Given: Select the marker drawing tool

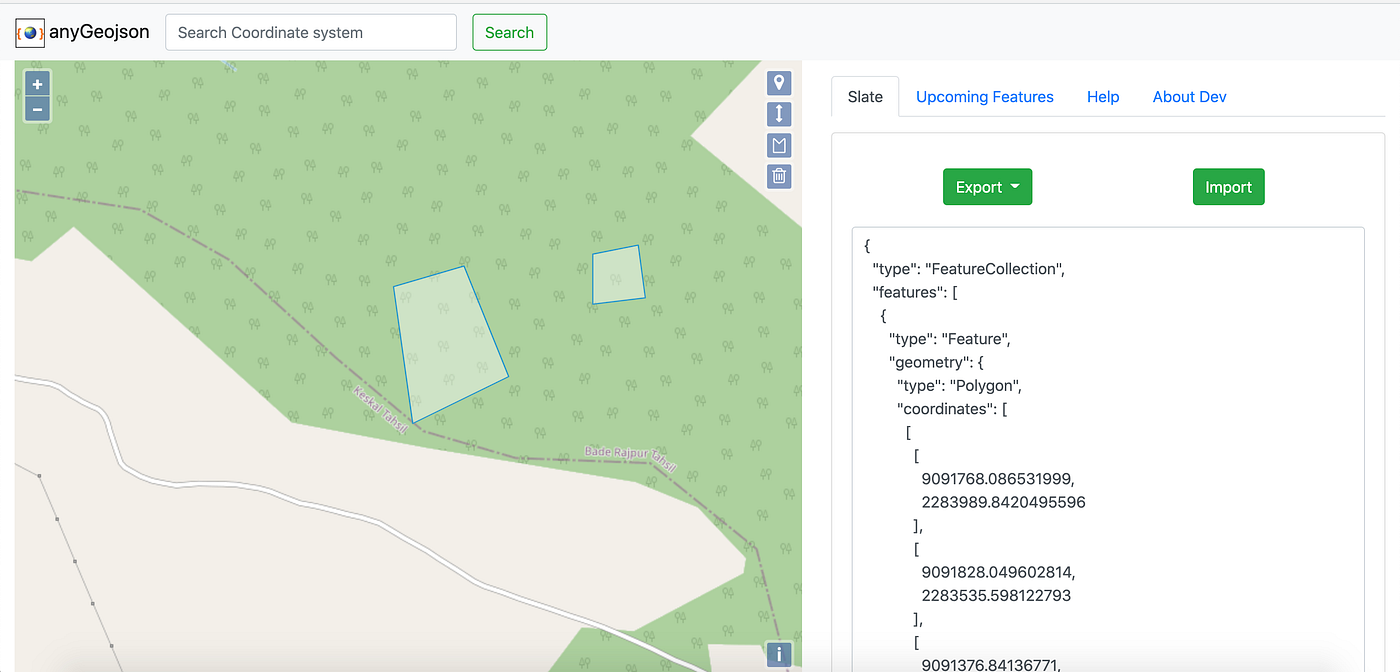Looking at the screenshot, I should 779,83.
